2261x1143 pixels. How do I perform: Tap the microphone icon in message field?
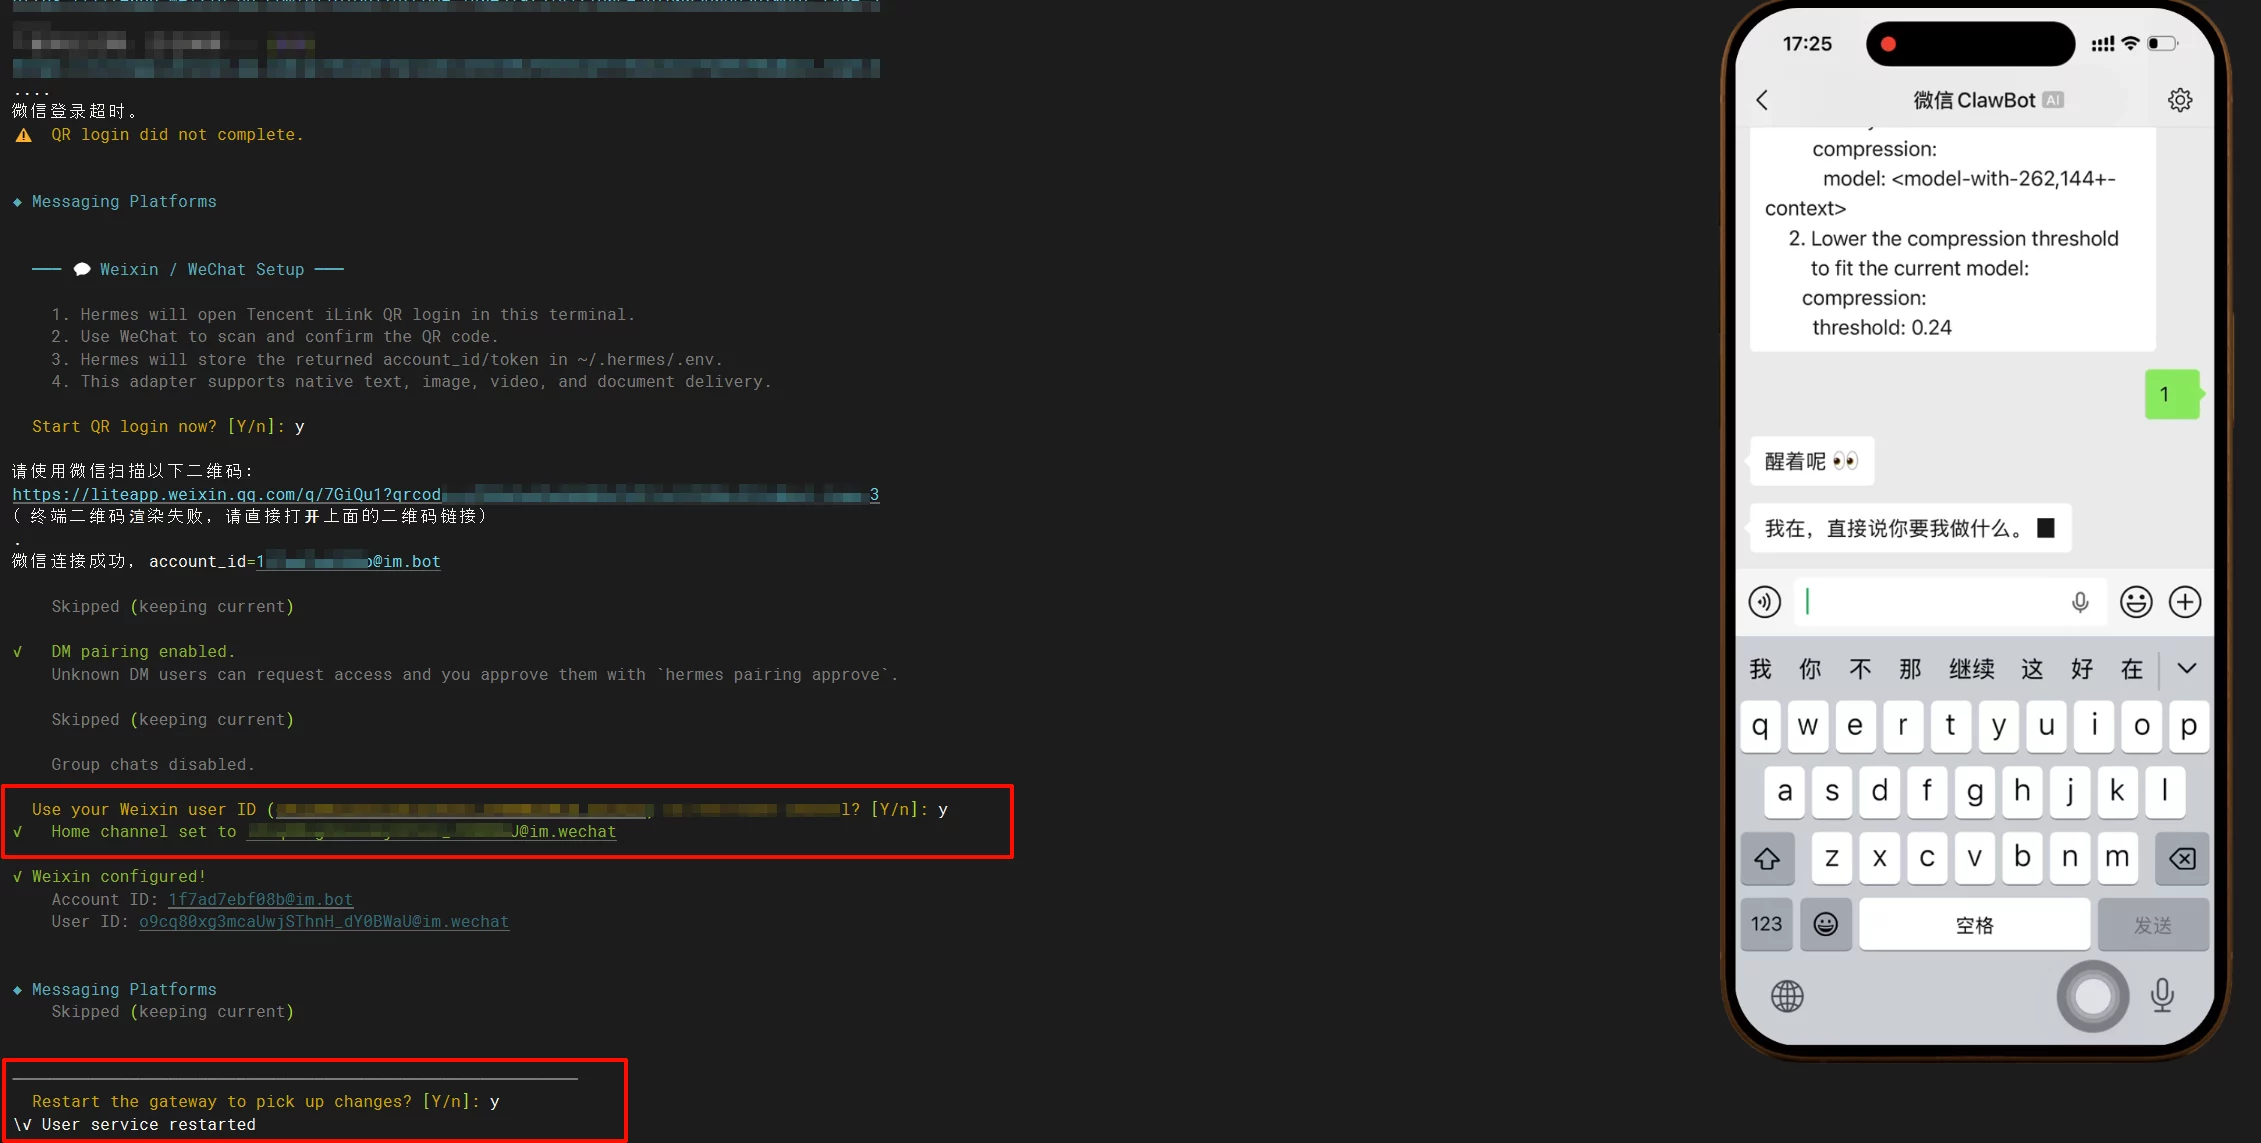[x=2080, y=602]
